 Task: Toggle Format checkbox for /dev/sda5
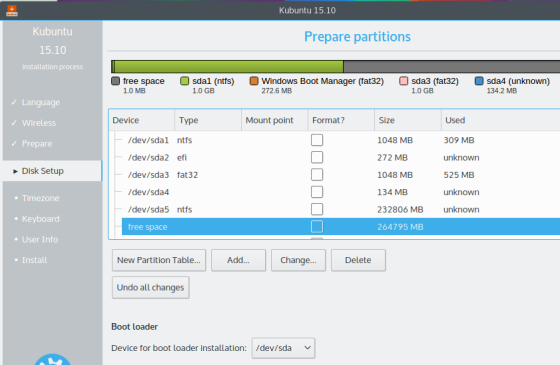pos(317,209)
